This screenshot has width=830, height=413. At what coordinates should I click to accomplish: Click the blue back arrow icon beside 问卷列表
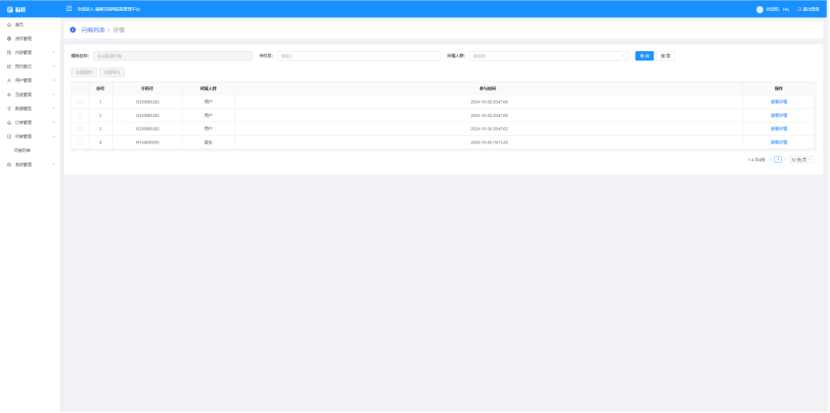(x=73, y=30)
